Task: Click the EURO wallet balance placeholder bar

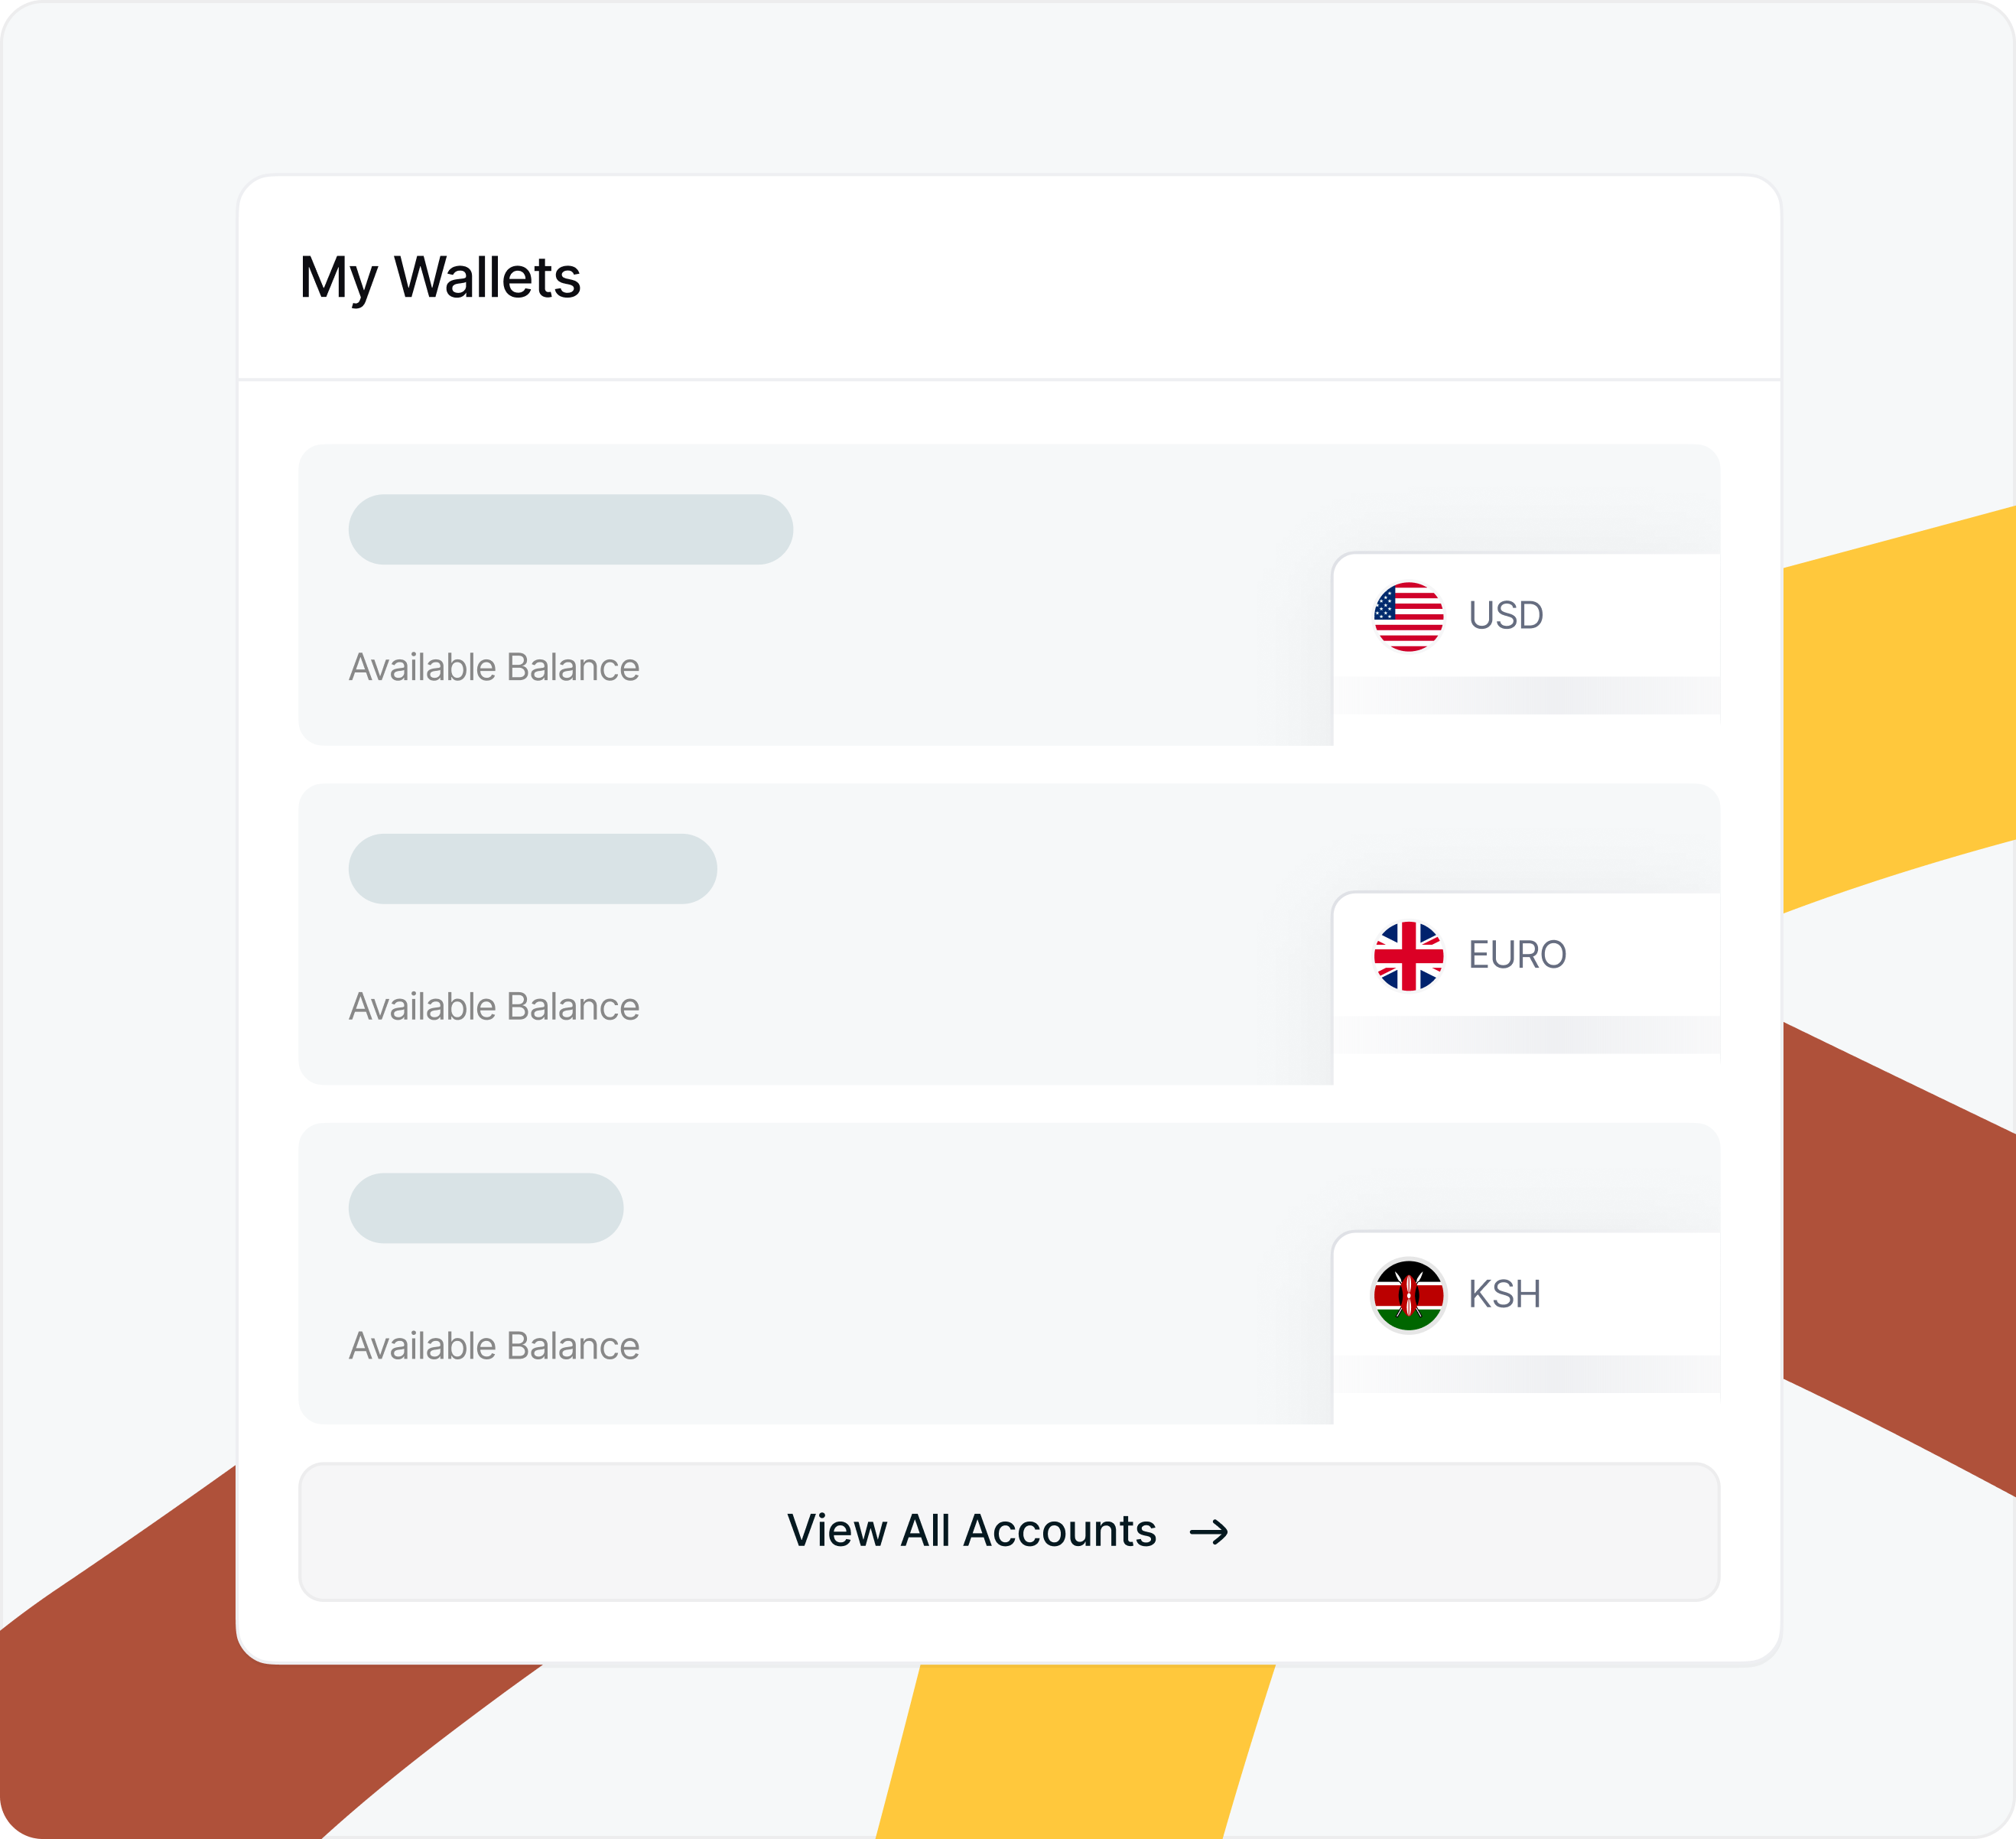Action: click(532, 869)
